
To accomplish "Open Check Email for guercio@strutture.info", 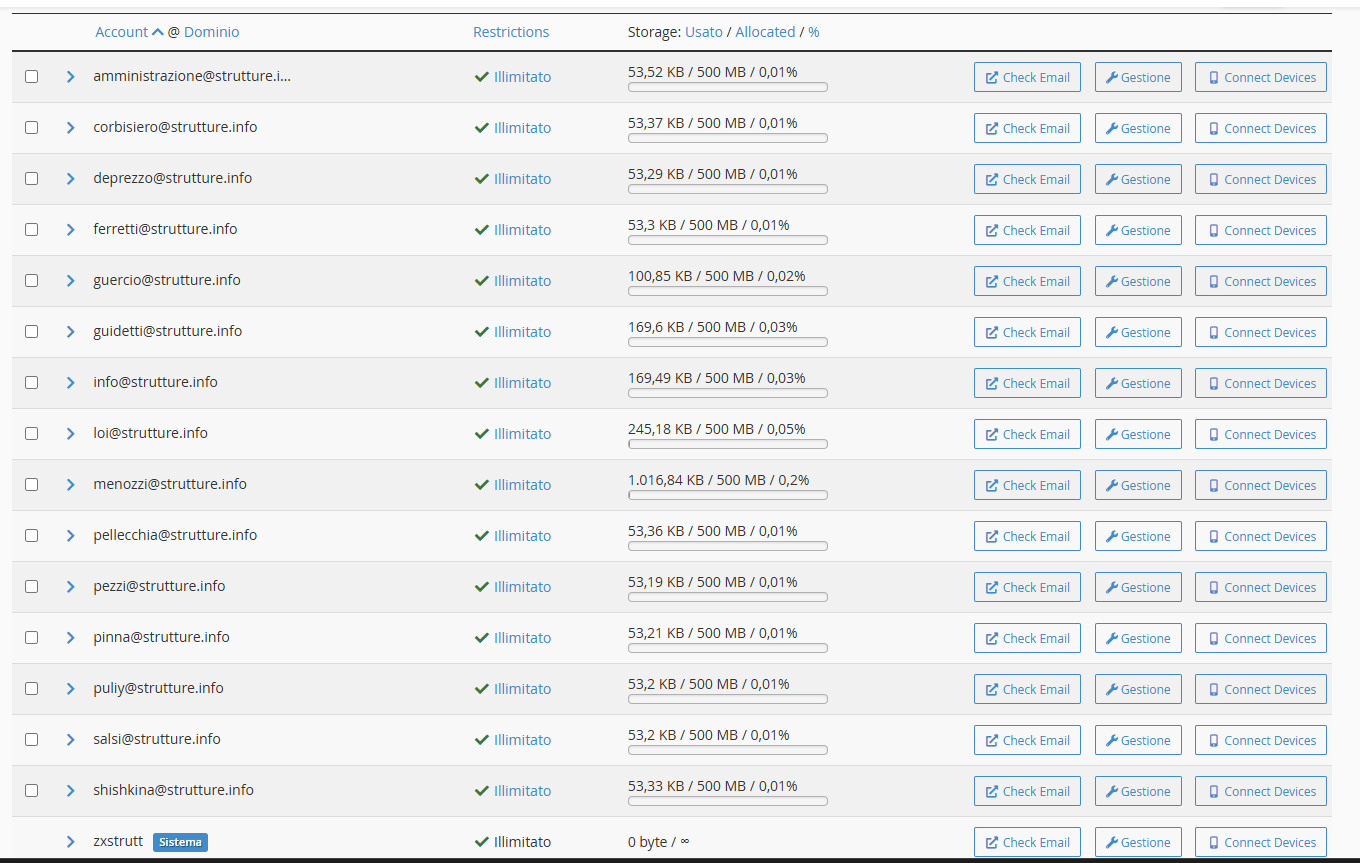I will point(1027,281).
